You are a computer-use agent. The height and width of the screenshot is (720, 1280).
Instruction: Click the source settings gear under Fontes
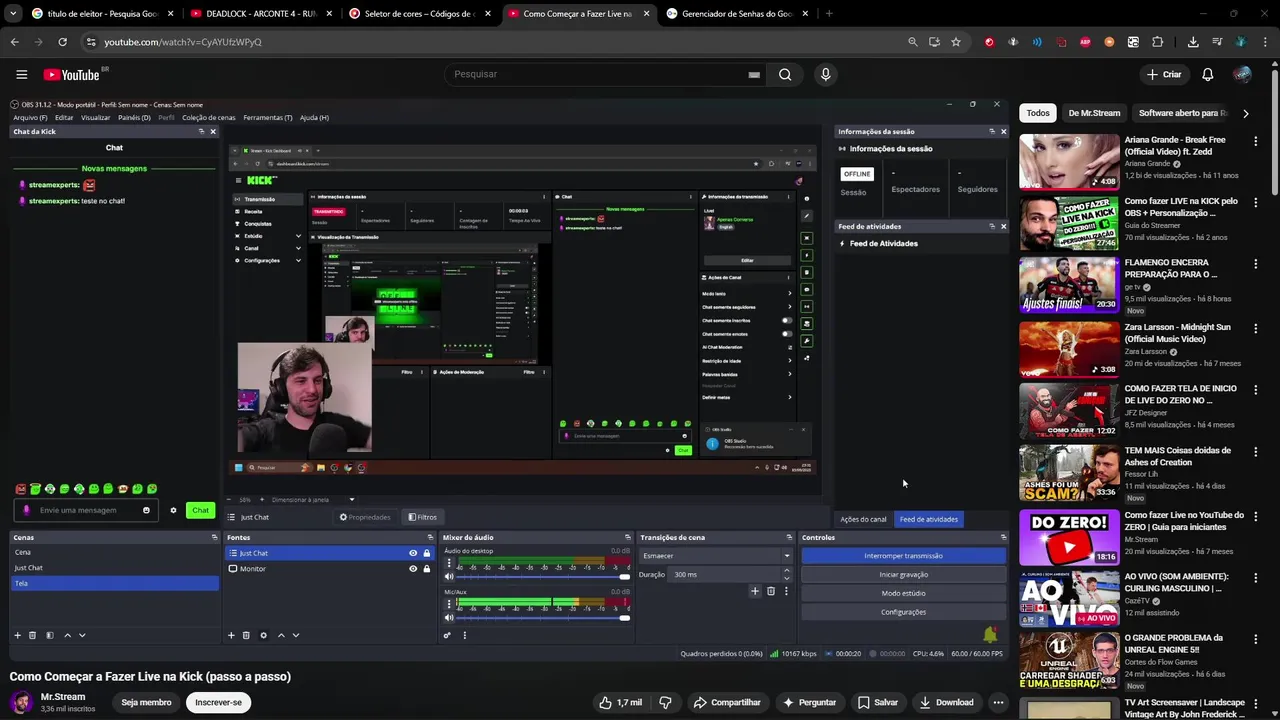[x=263, y=635]
